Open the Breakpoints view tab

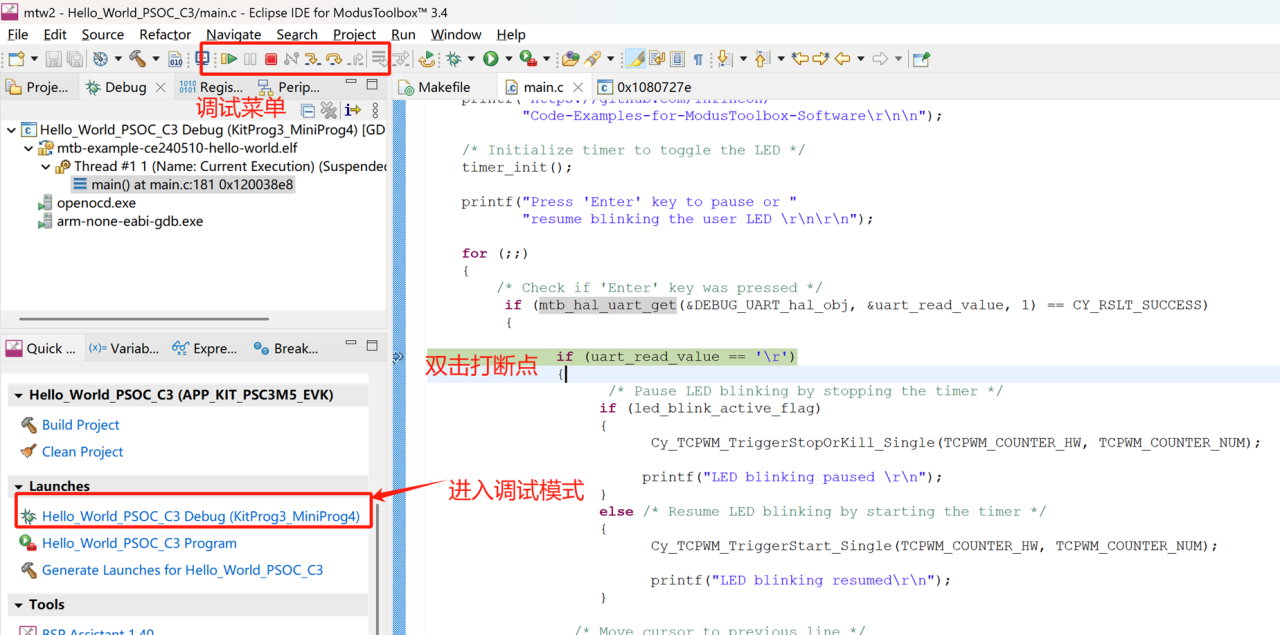pos(286,348)
